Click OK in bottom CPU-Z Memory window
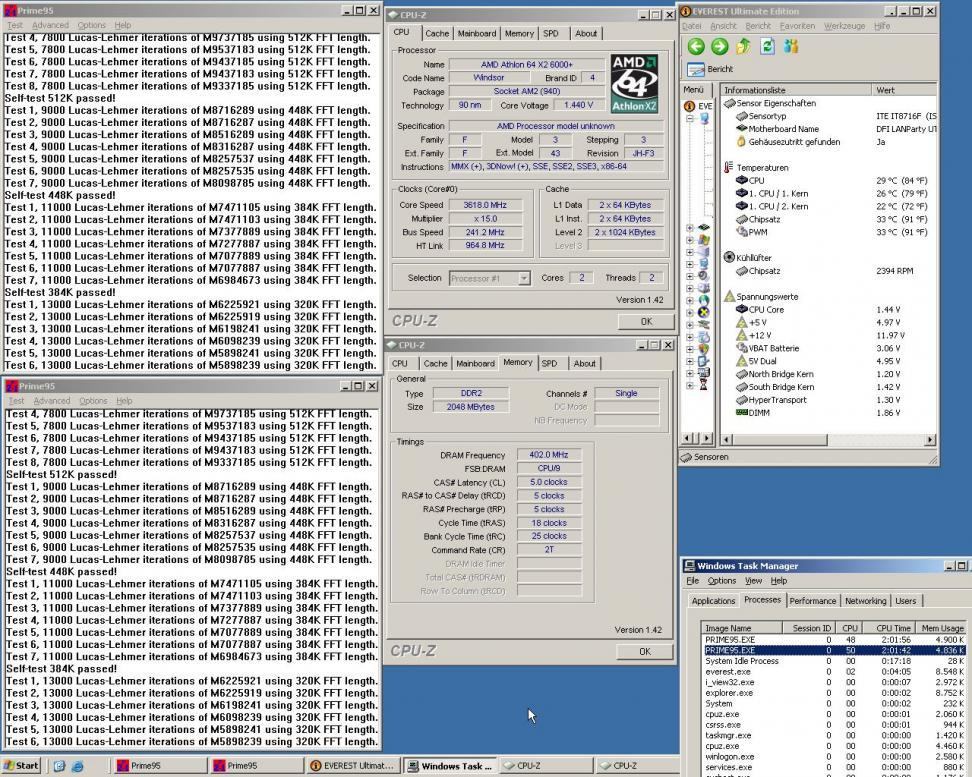The width and height of the screenshot is (972, 777). pos(645,651)
